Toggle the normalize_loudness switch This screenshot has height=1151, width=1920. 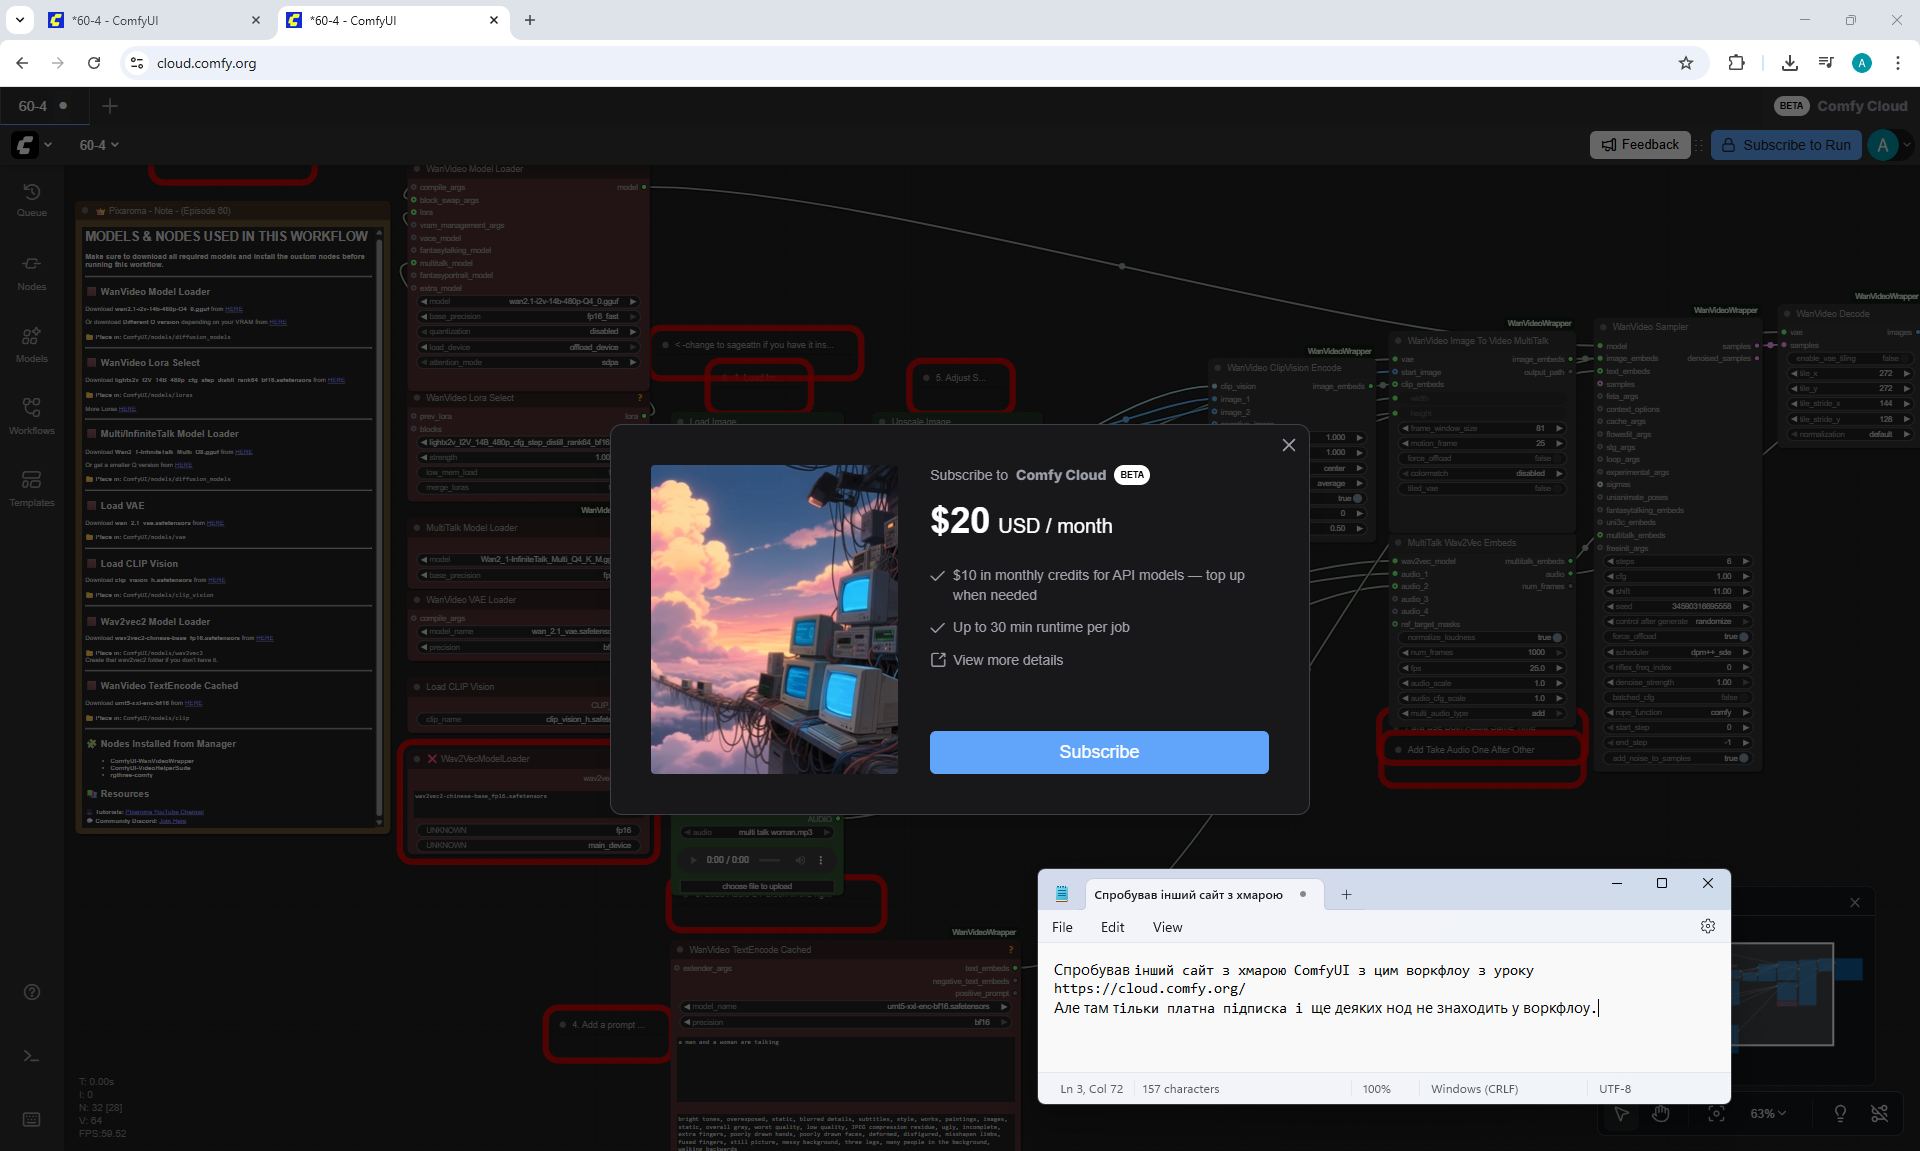click(1556, 637)
